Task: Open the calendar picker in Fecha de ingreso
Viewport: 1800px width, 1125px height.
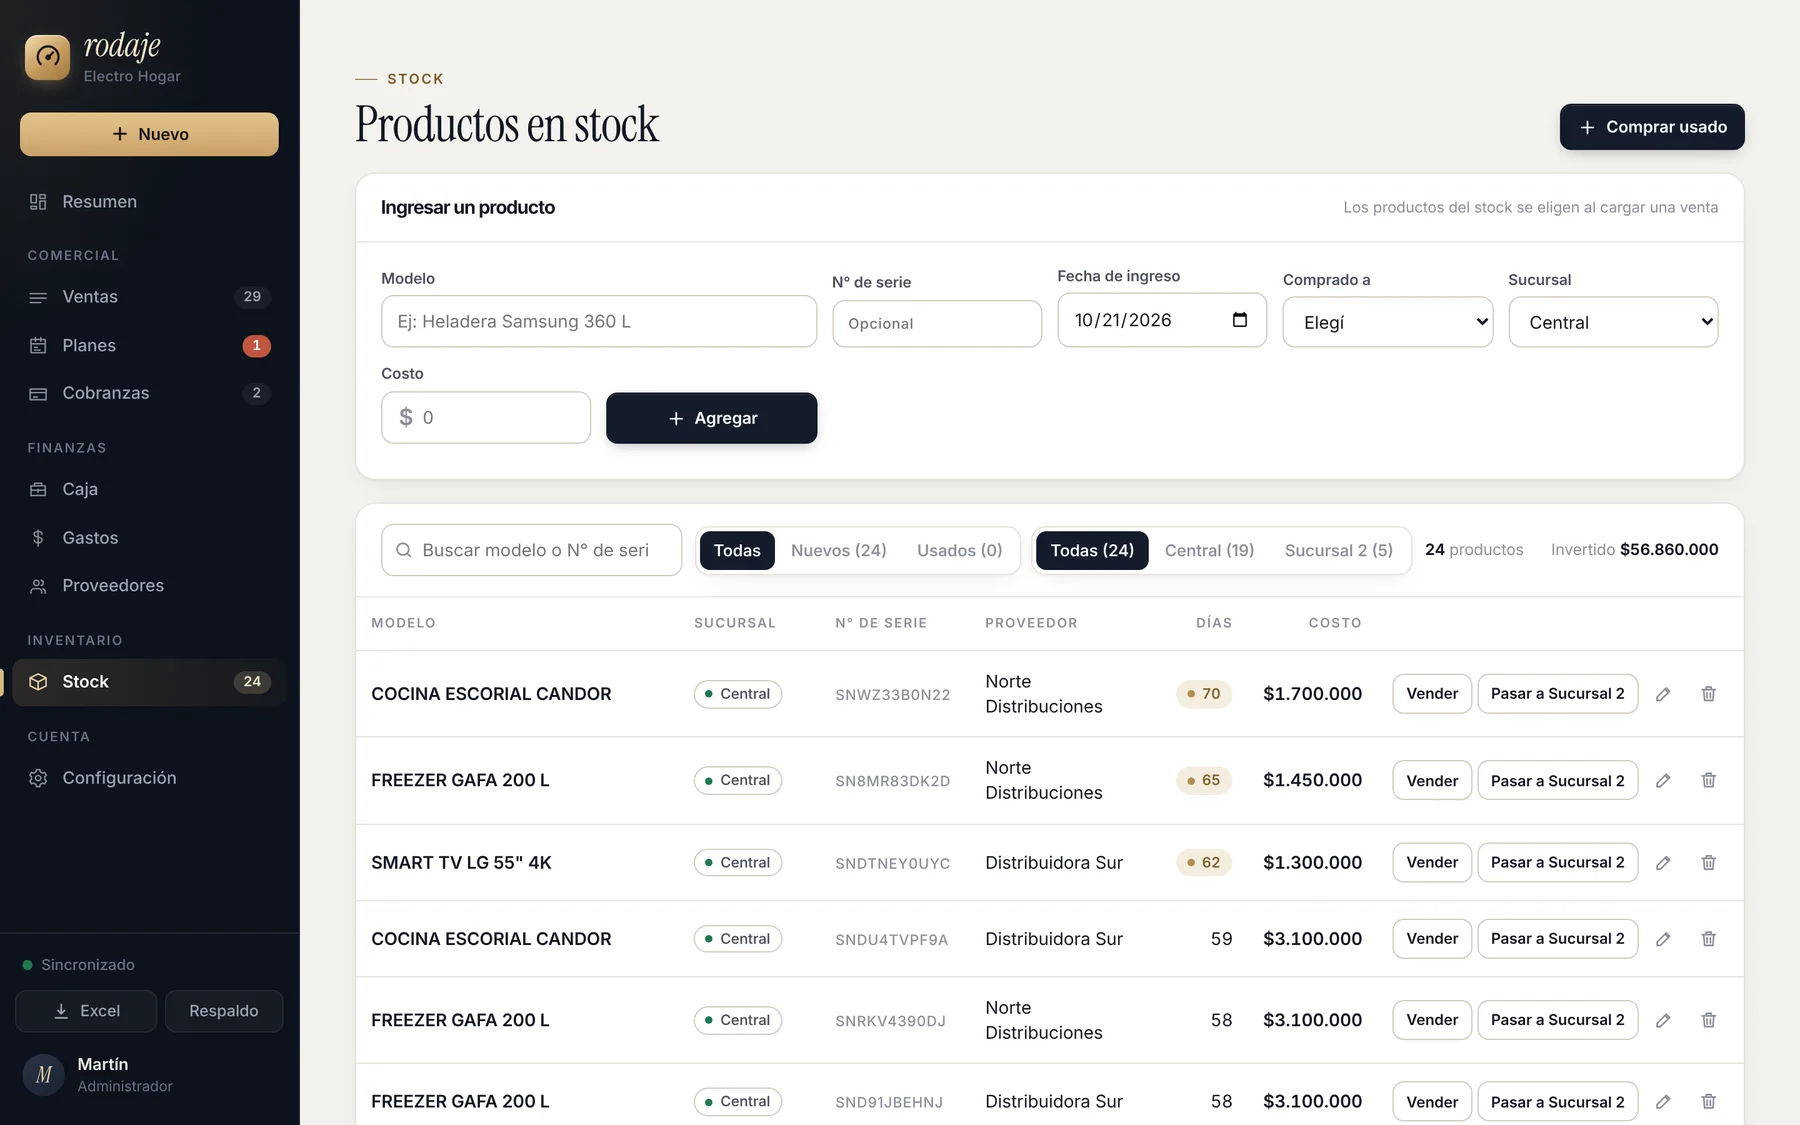Action: pos(1240,320)
